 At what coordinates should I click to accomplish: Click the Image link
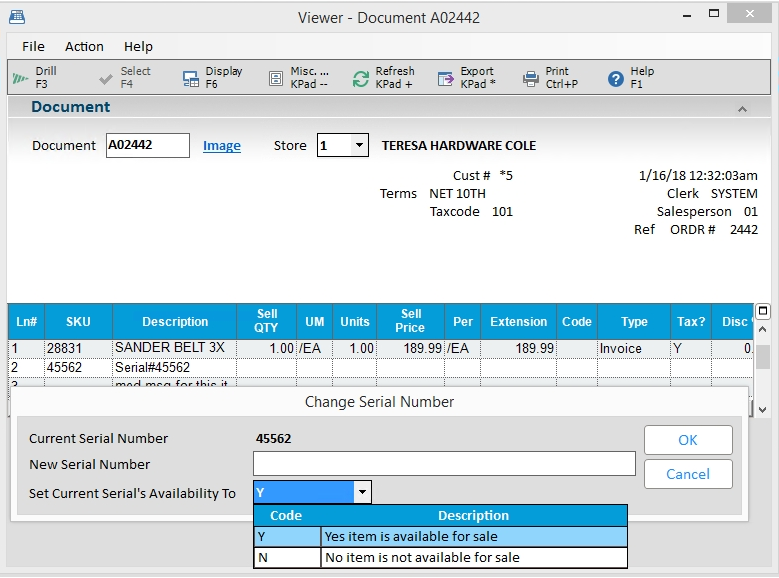pyautogui.click(x=221, y=146)
